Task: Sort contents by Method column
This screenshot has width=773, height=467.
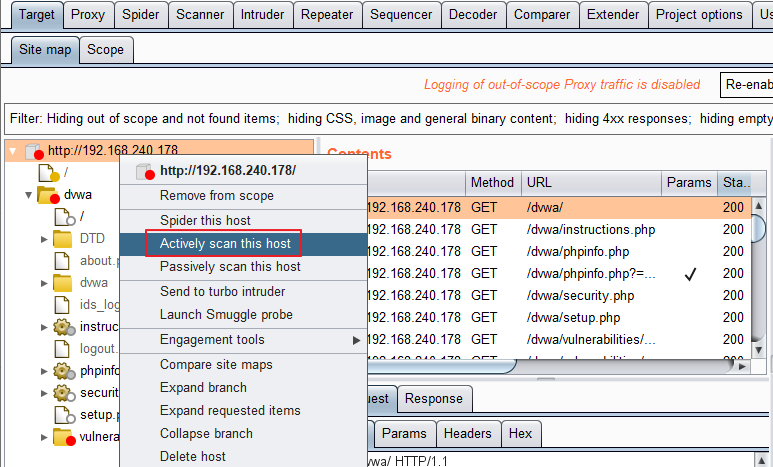Action: coord(493,183)
